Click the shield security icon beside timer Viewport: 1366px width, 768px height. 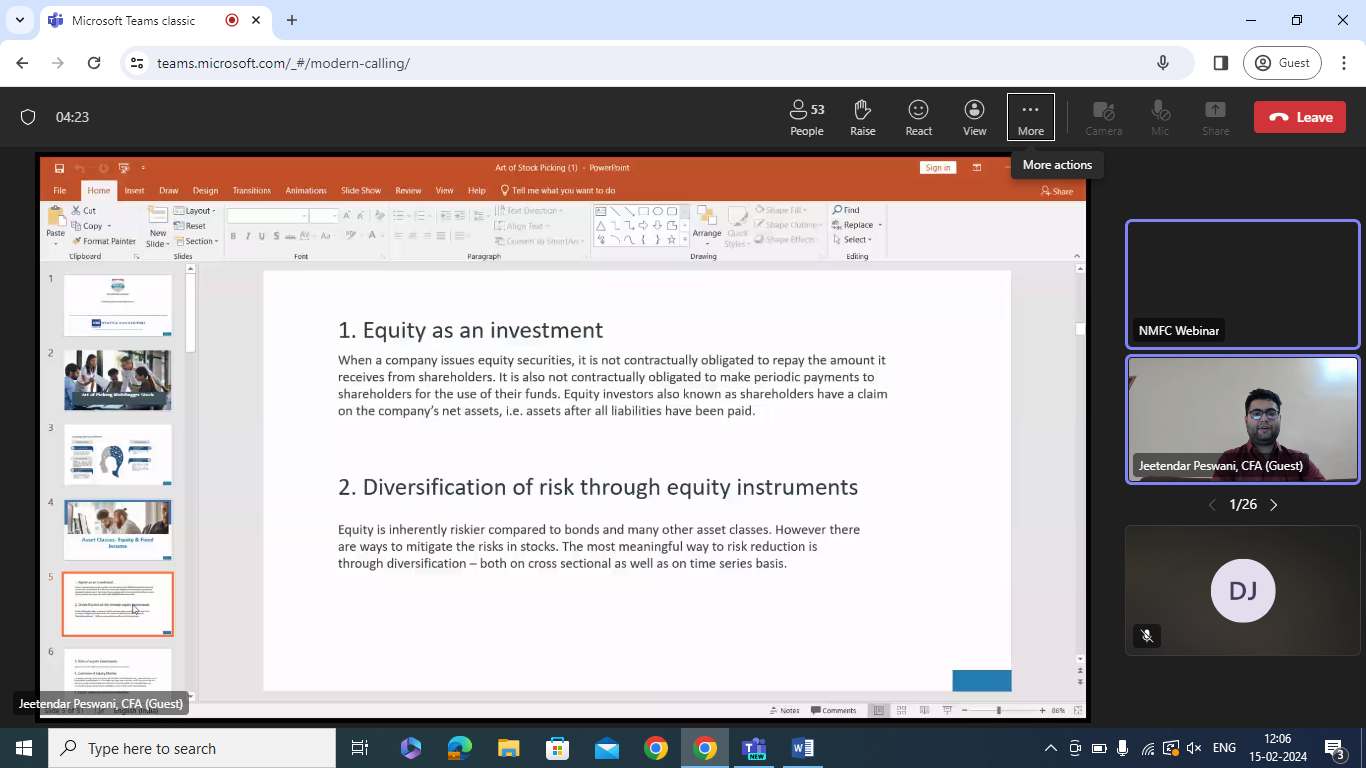coord(28,117)
